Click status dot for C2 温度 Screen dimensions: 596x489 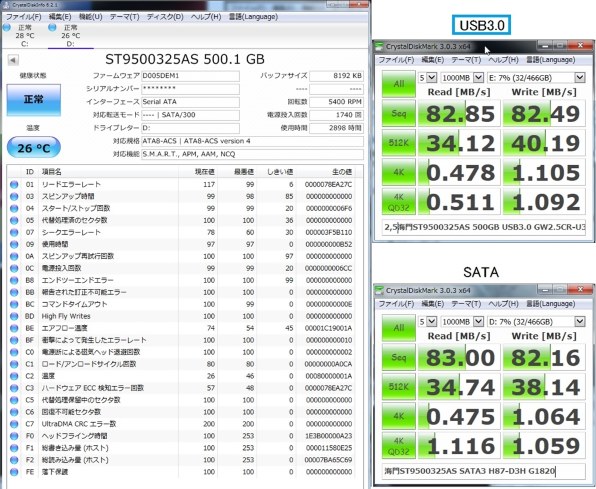click(14, 376)
